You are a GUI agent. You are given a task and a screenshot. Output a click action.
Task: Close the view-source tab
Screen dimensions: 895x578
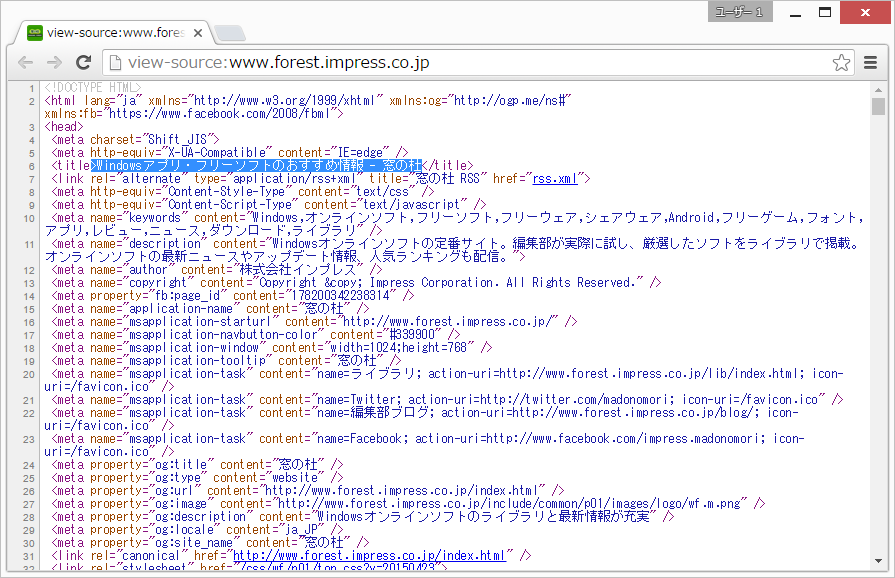196,31
